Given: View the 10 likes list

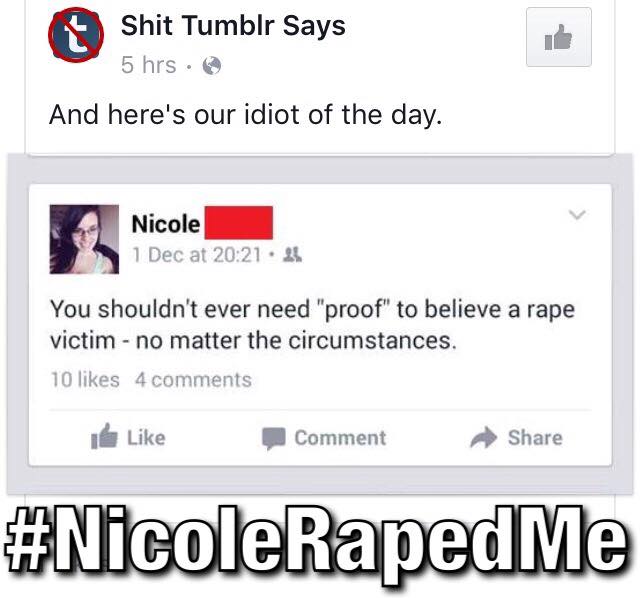Looking at the screenshot, I should pos(85,380).
